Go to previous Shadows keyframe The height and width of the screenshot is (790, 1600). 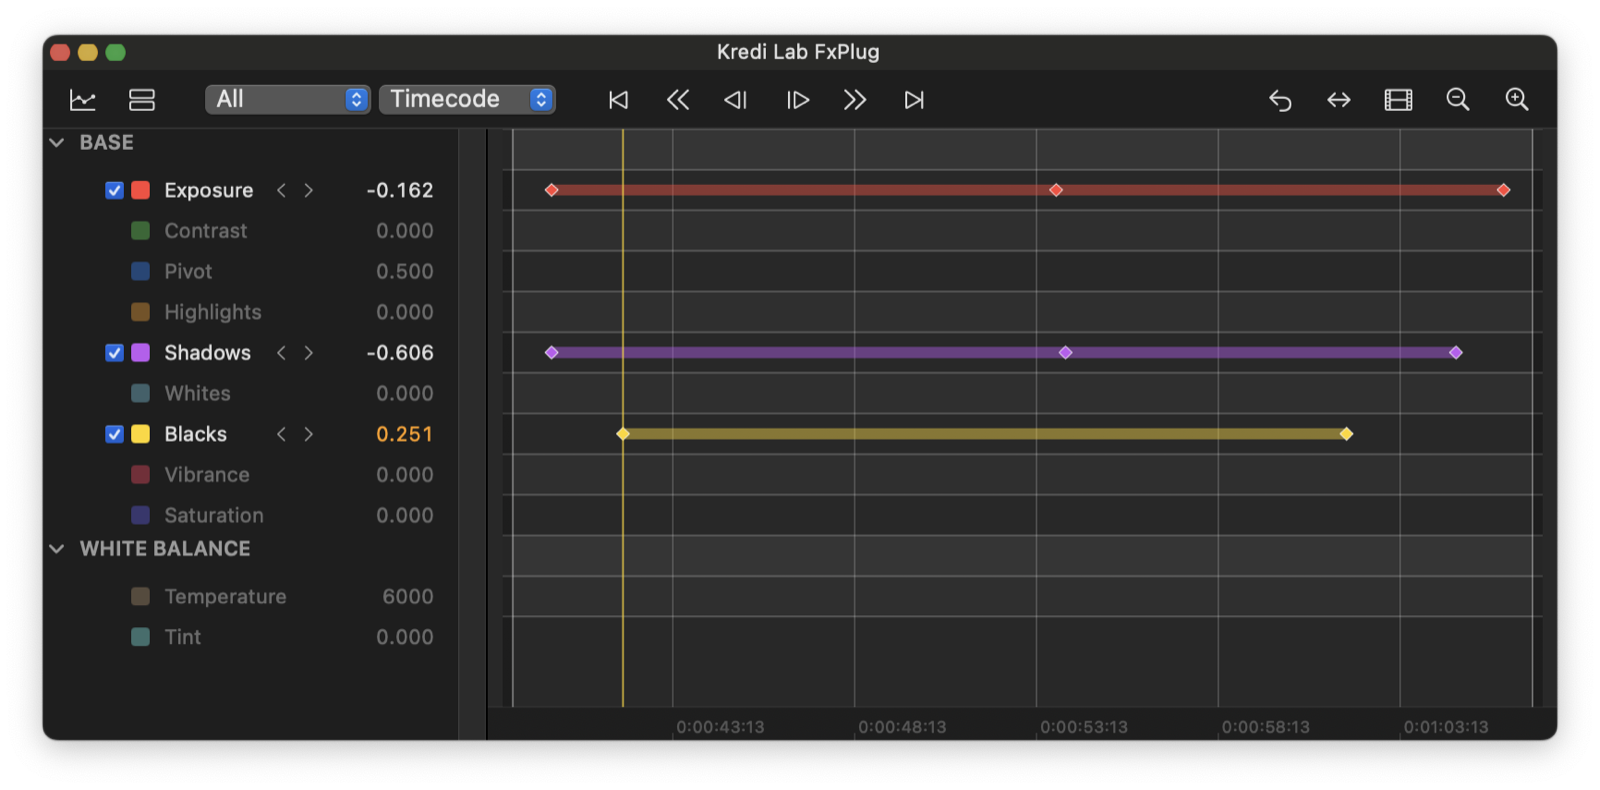pos(282,353)
